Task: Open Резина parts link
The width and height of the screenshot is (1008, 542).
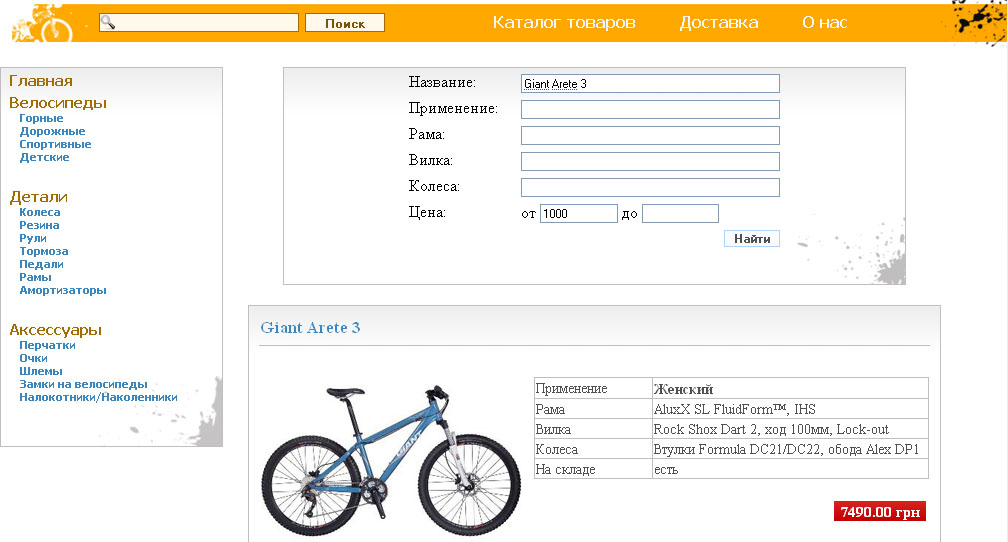Action: click(39, 225)
